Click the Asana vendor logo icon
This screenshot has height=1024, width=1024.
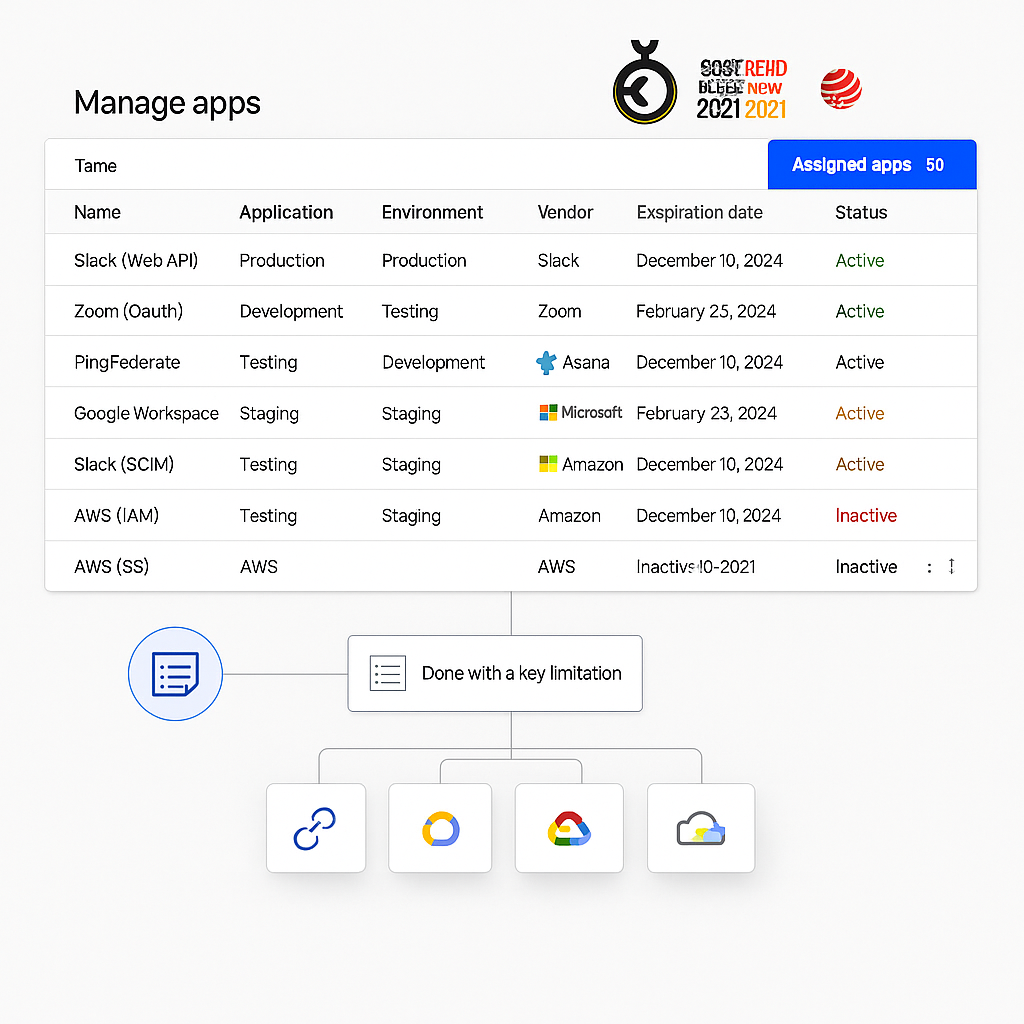[546, 362]
